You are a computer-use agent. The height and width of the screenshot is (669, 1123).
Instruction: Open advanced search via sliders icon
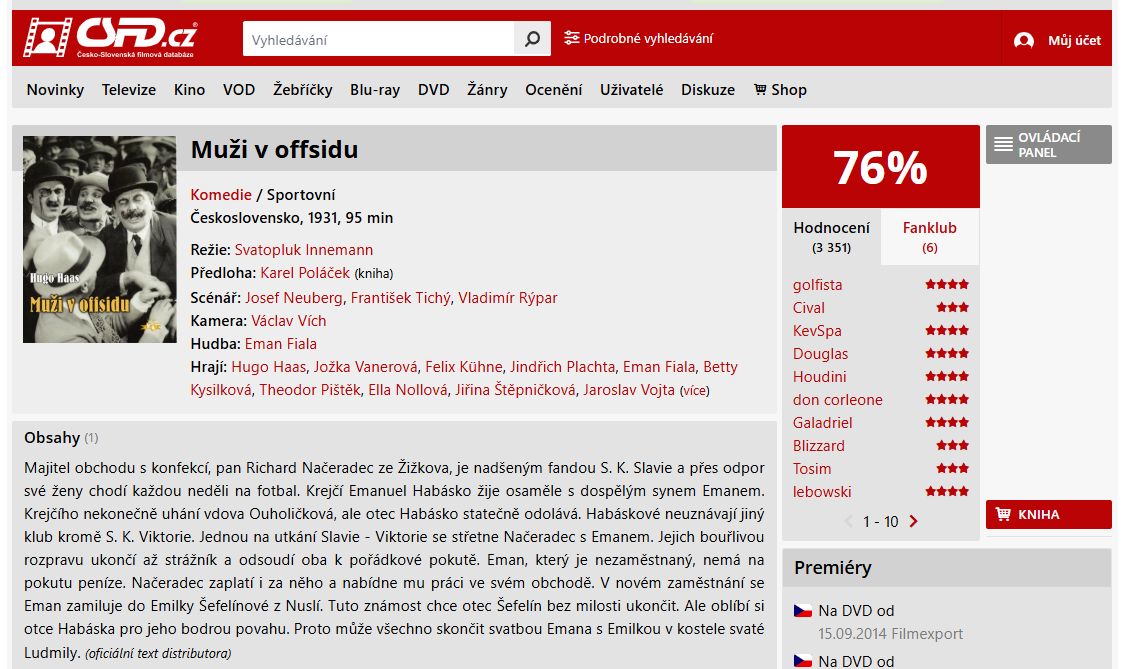(x=571, y=38)
